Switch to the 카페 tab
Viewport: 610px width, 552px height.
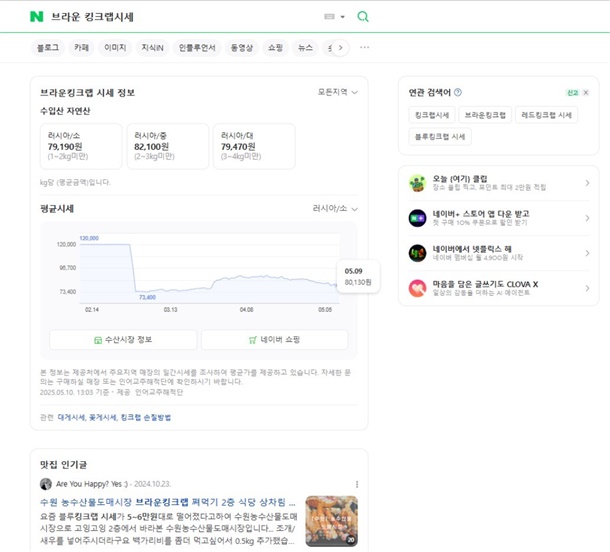(x=81, y=48)
